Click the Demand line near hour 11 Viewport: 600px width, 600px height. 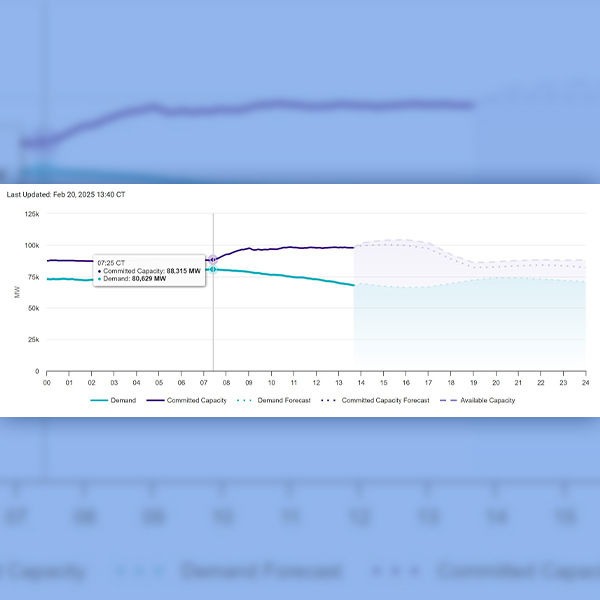pyautogui.click(x=293, y=276)
